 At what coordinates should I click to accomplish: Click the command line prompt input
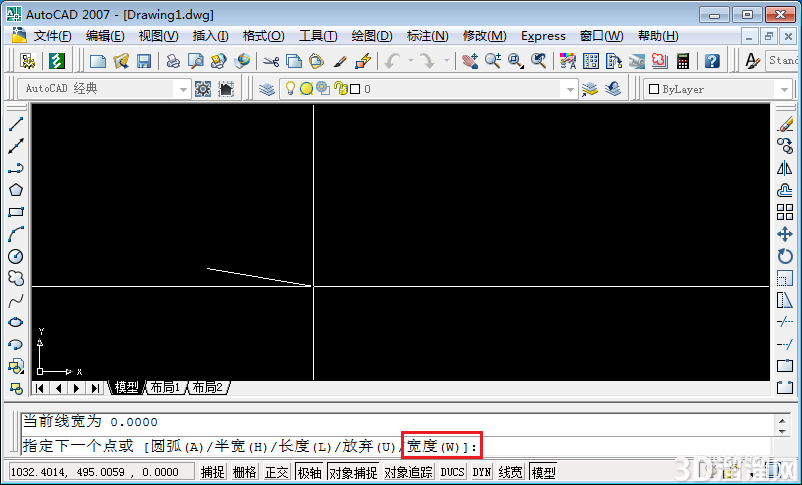396,446
